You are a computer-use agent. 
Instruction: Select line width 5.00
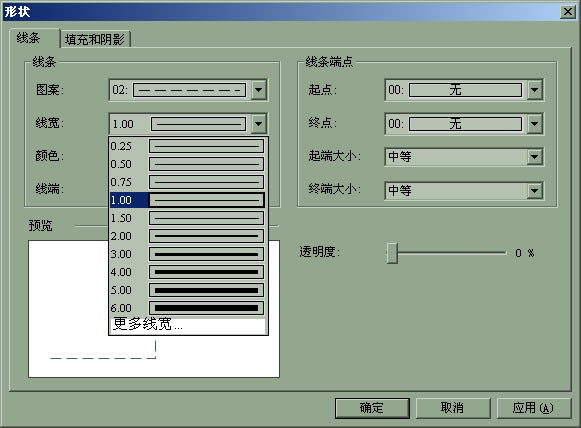pyautogui.click(x=187, y=290)
